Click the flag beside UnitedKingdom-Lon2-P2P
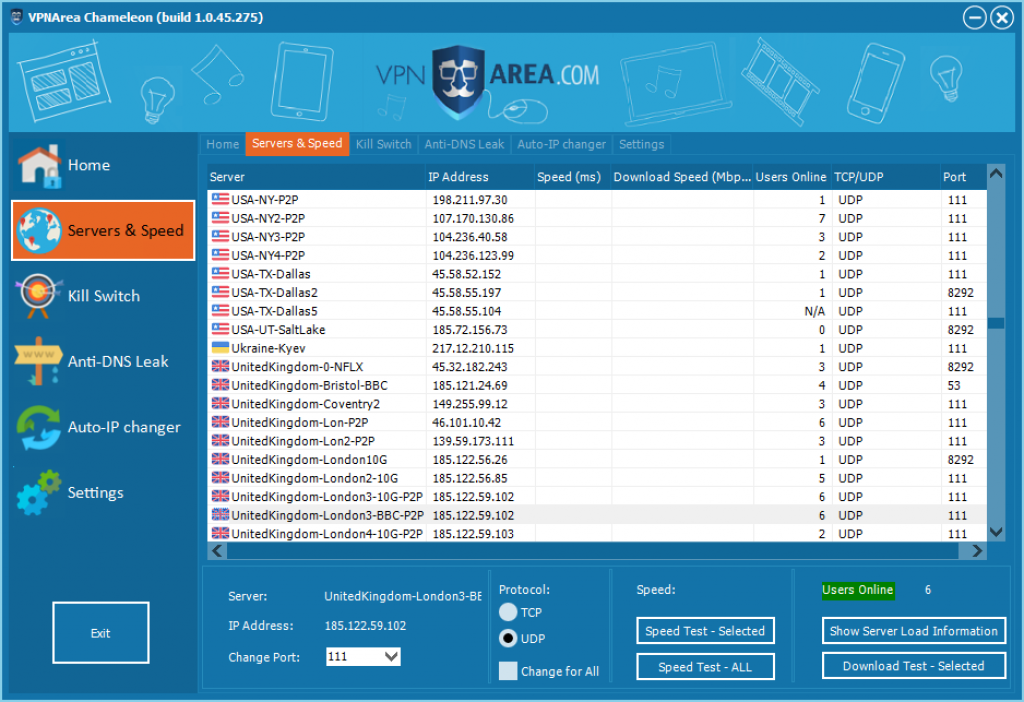 click(x=220, y=441)
